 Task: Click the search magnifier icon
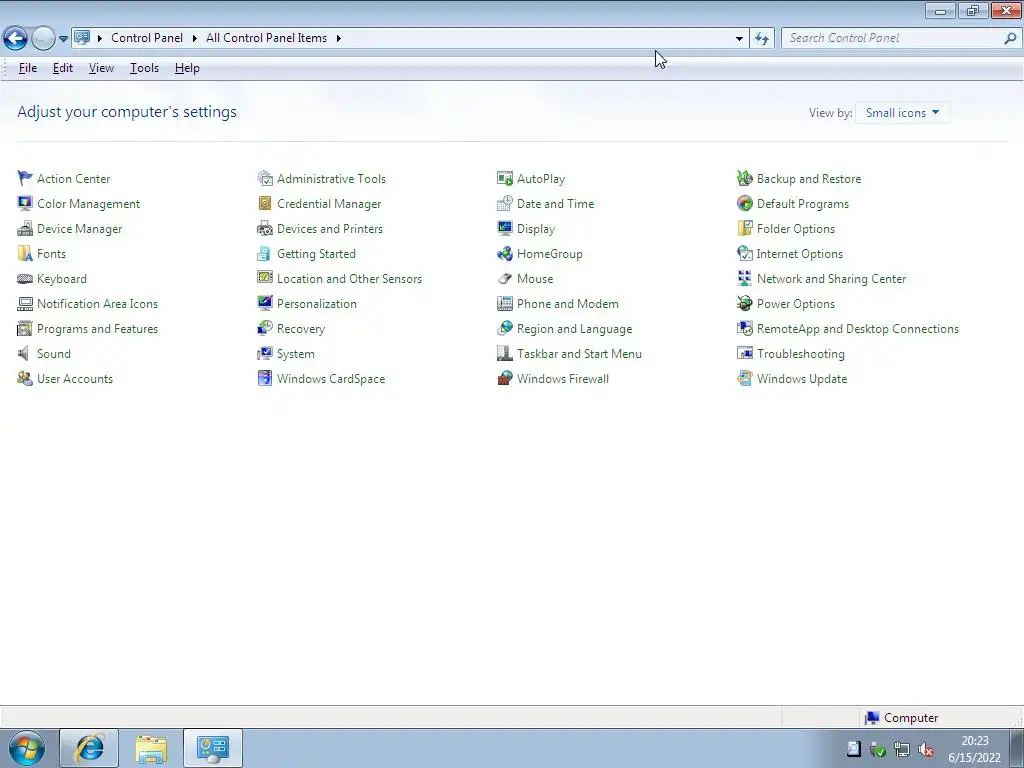(1010, 39)
